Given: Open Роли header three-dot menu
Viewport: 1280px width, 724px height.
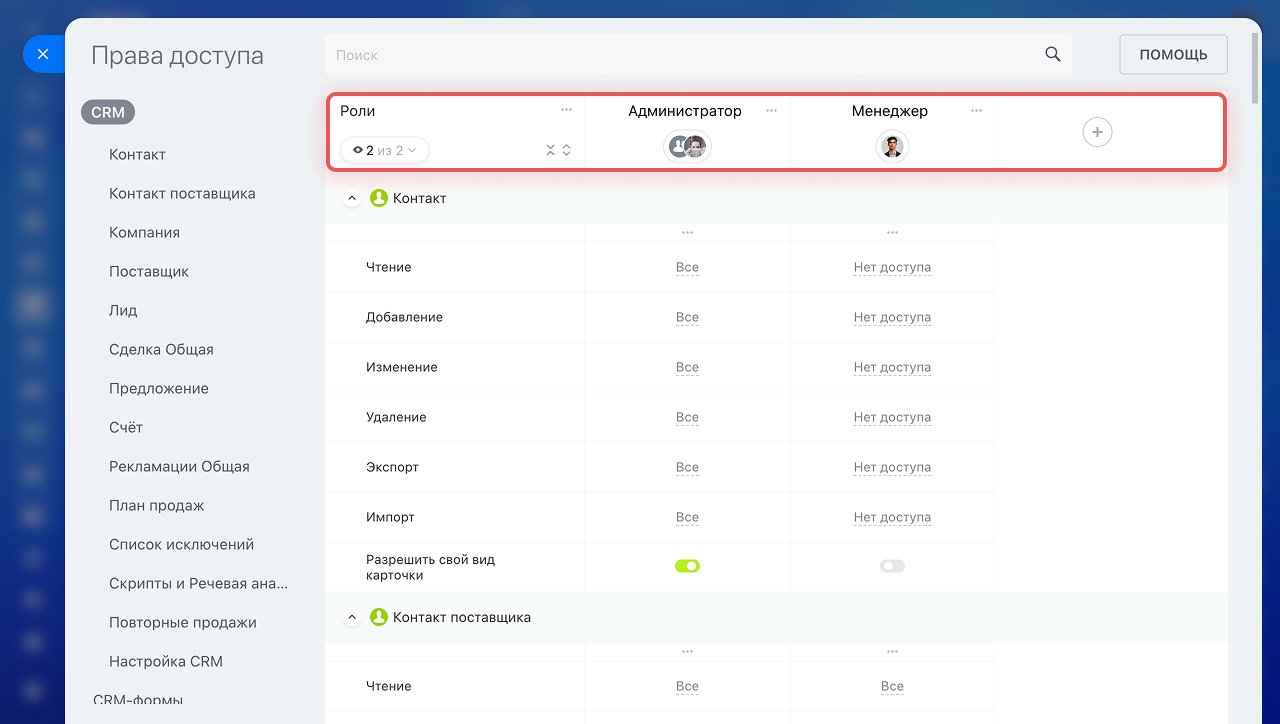Looking at the screenshot, I should pyautogui.click(x=566, y=110).
